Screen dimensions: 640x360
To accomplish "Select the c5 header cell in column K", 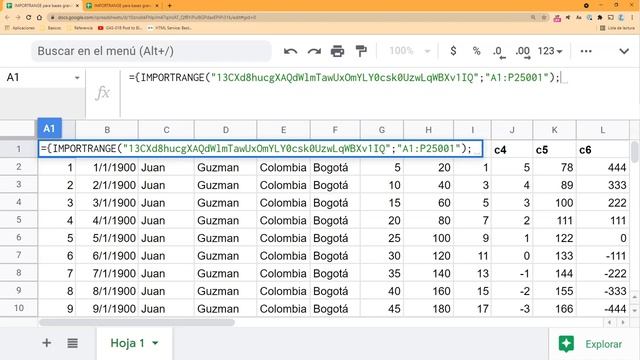I will coord(554,149).
